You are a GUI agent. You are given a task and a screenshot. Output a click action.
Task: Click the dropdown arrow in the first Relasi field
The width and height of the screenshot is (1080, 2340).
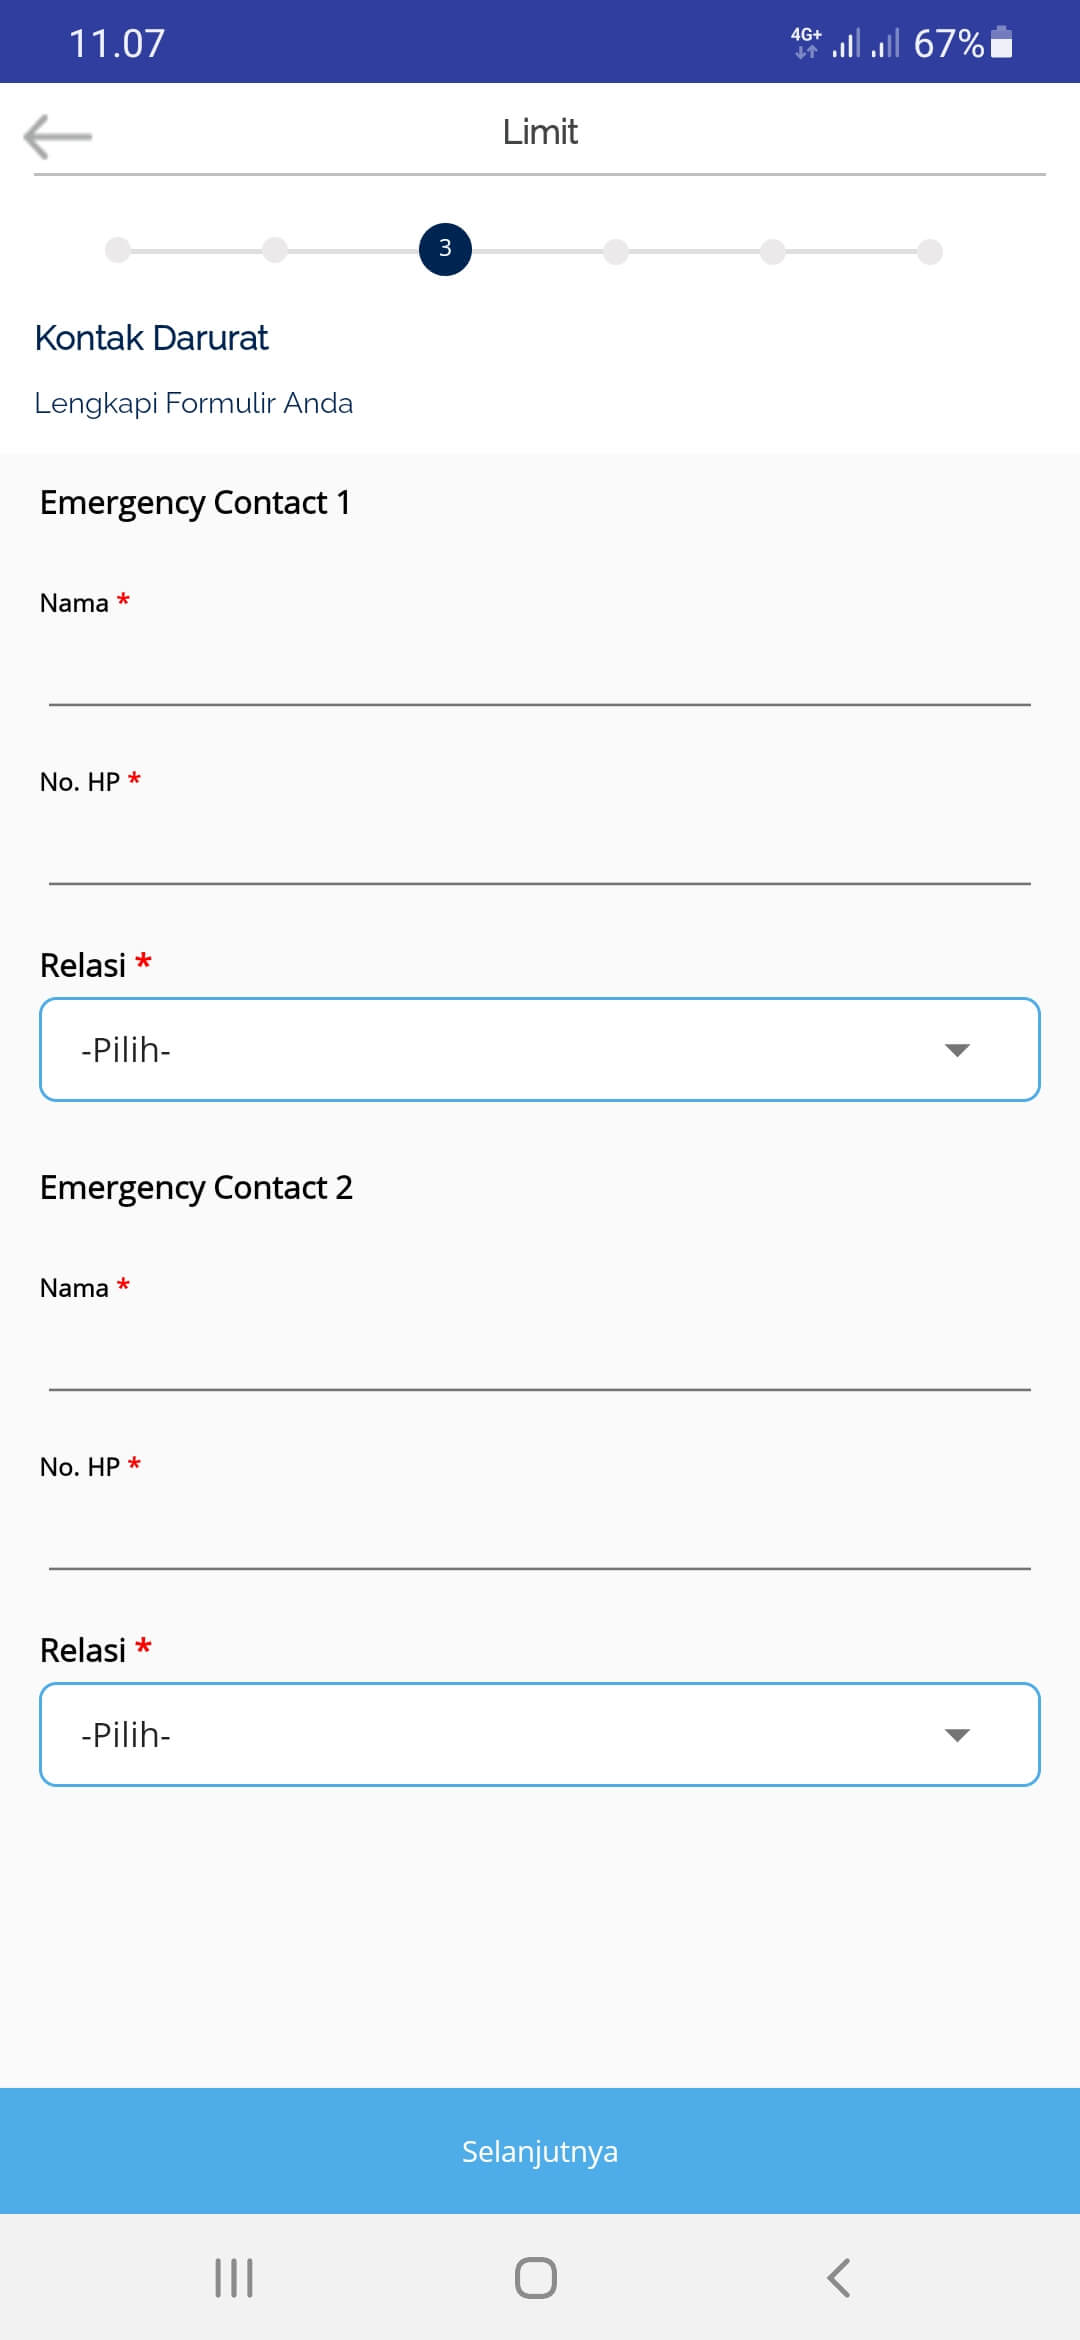(957, 1050)
